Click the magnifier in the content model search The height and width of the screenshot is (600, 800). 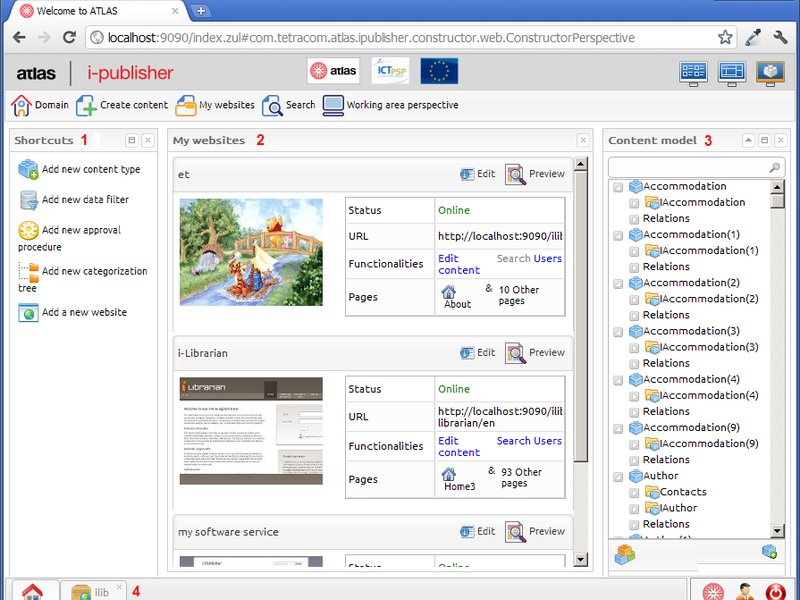pos(774,167)
